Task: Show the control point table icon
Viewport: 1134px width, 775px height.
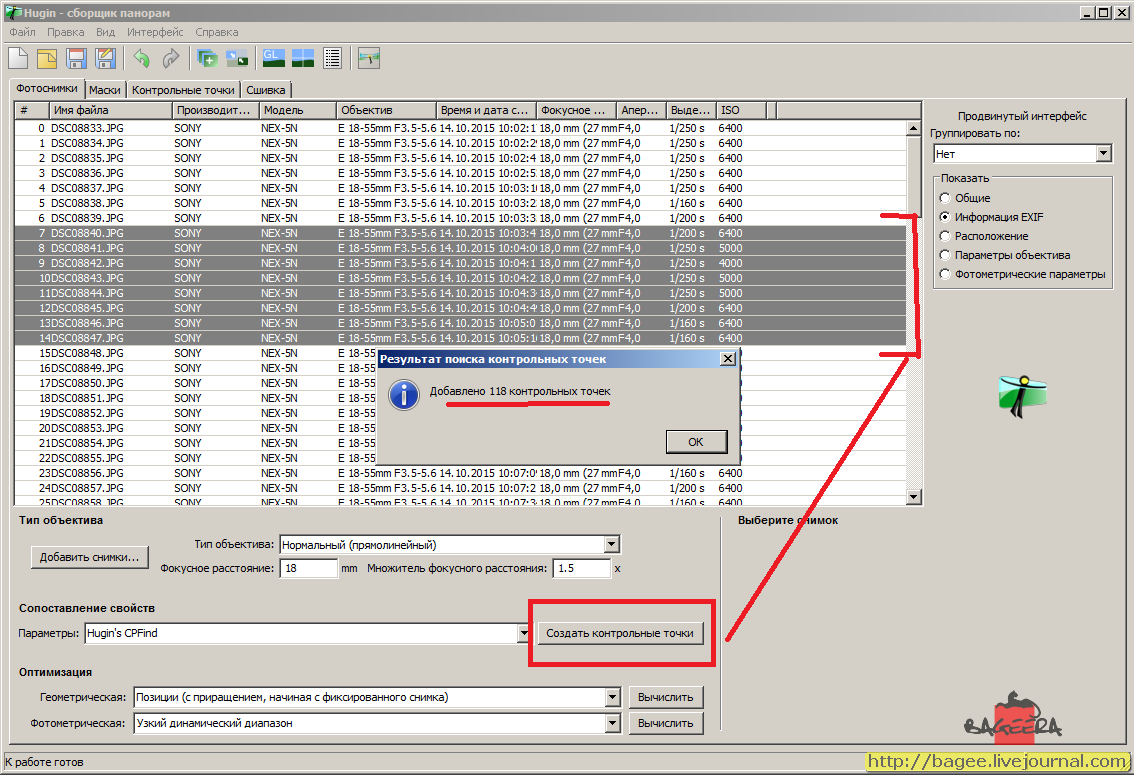Action: click(333, 58)
